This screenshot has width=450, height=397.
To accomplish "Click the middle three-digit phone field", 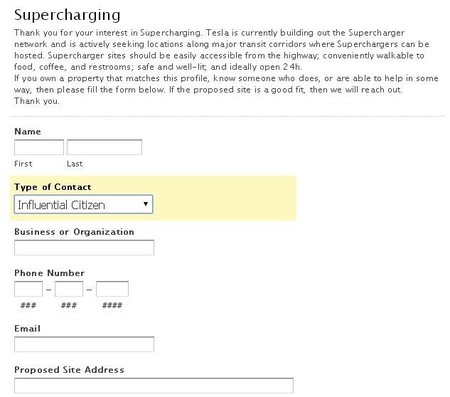I will tap(69, 289).
